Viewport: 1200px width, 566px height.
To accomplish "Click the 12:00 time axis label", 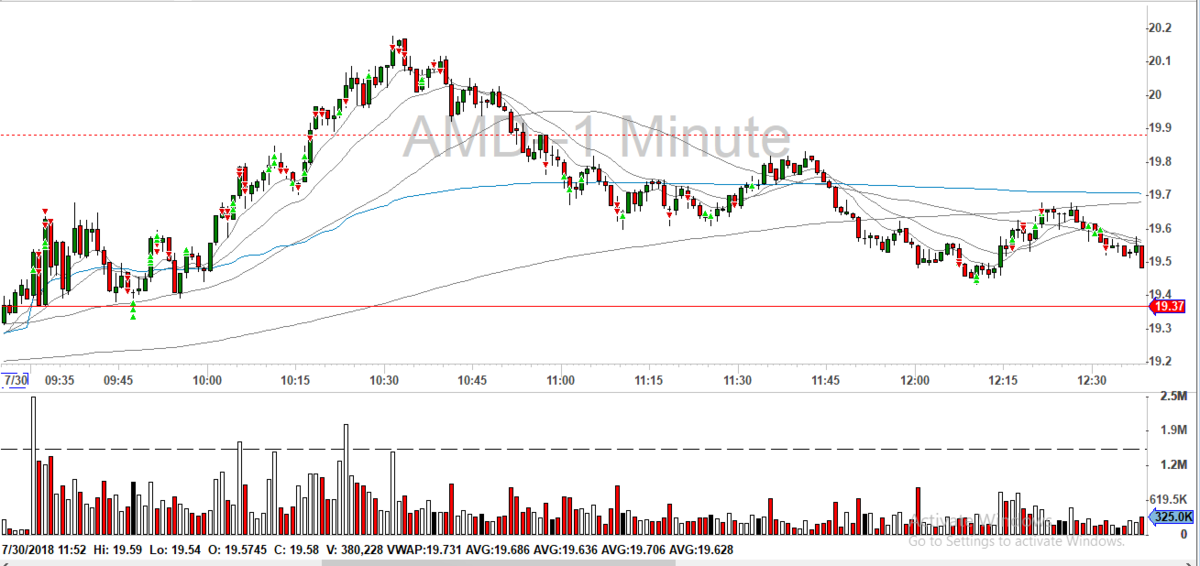I will click(x=914, y=380).
